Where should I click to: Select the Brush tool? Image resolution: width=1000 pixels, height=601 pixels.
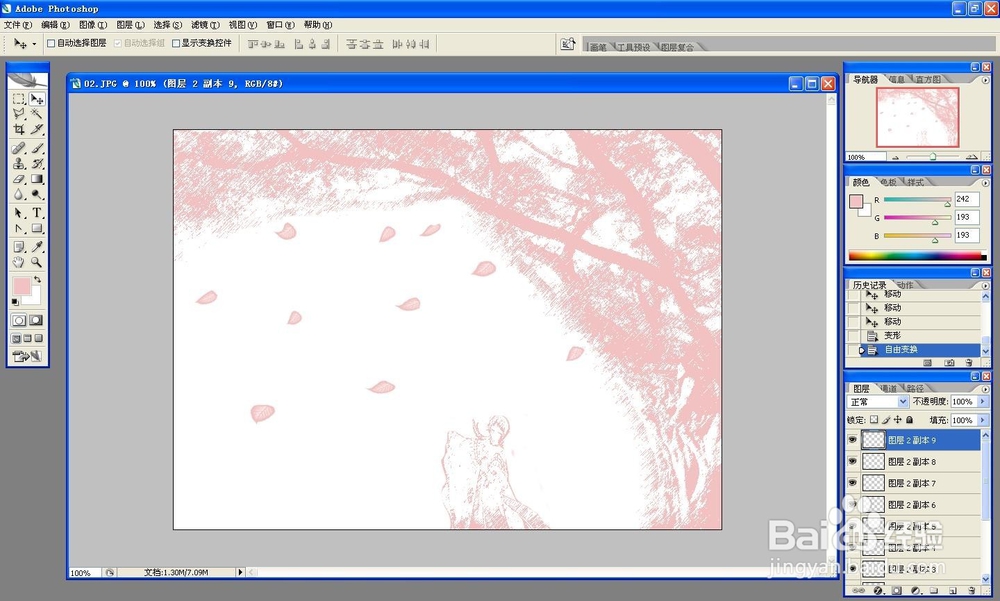coord(37,148)
